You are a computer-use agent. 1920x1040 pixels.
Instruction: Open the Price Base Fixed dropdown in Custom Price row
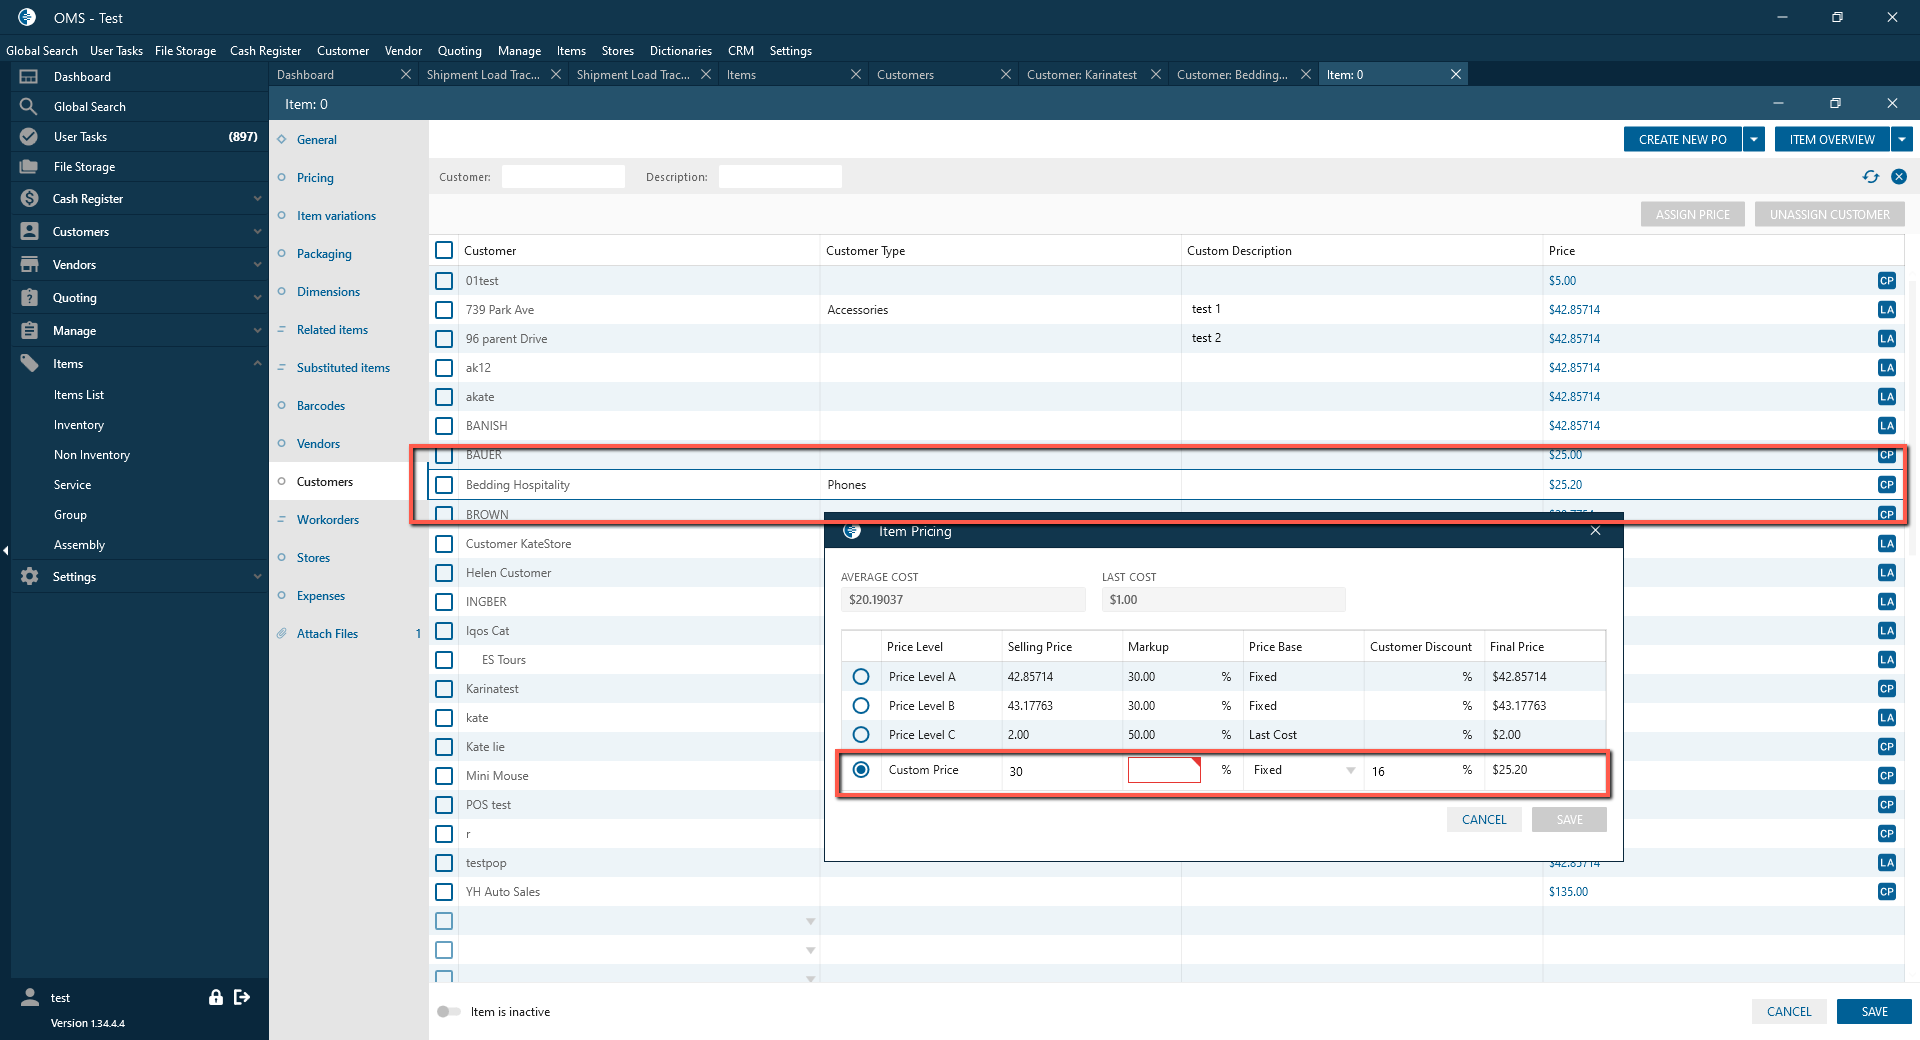click(x=1351, y=770)
